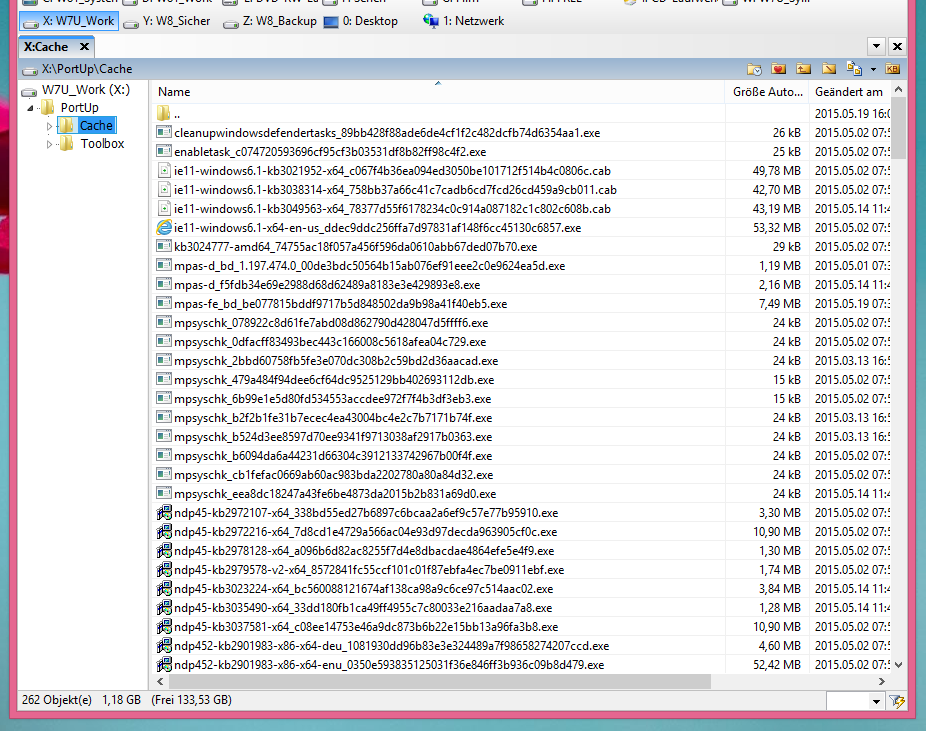Screen dimensions: 926x731
Task: Collapse the PortUp tree node
Action: pyautogui.click(x=30, y=108)
